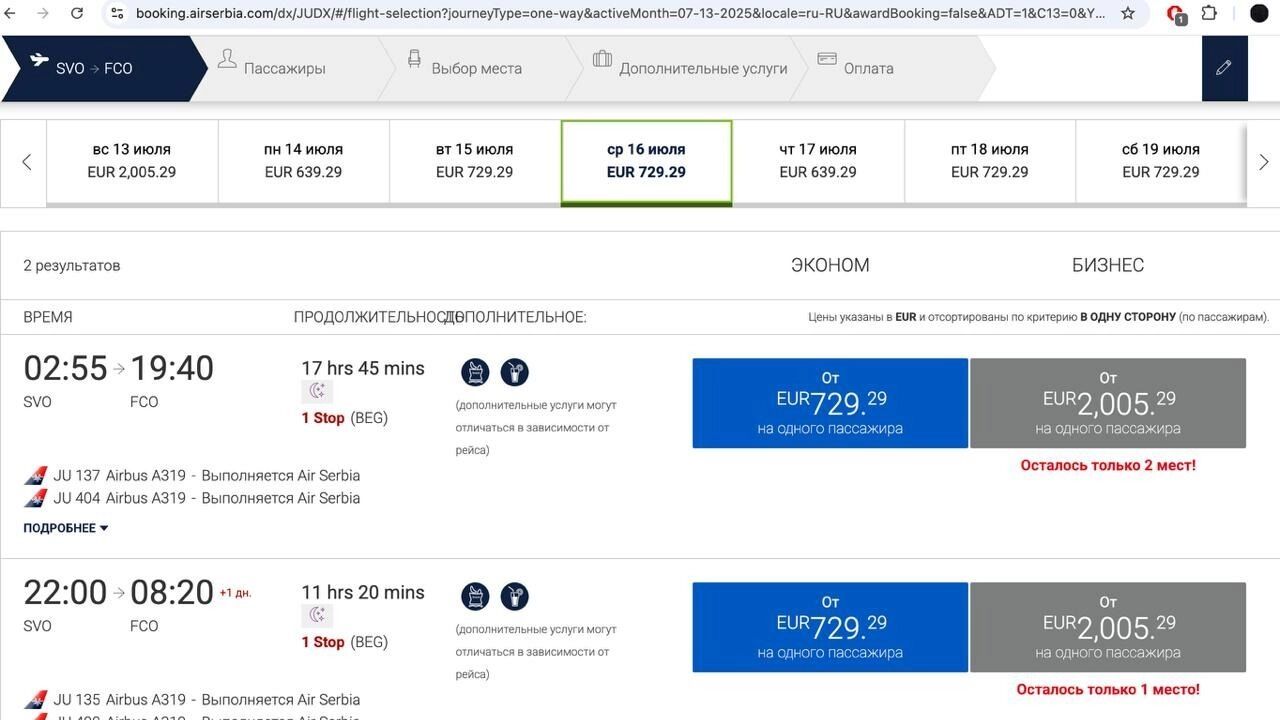Click the browser address bar URL
The image size is (1280, 720).
click(x=620, y=13)
